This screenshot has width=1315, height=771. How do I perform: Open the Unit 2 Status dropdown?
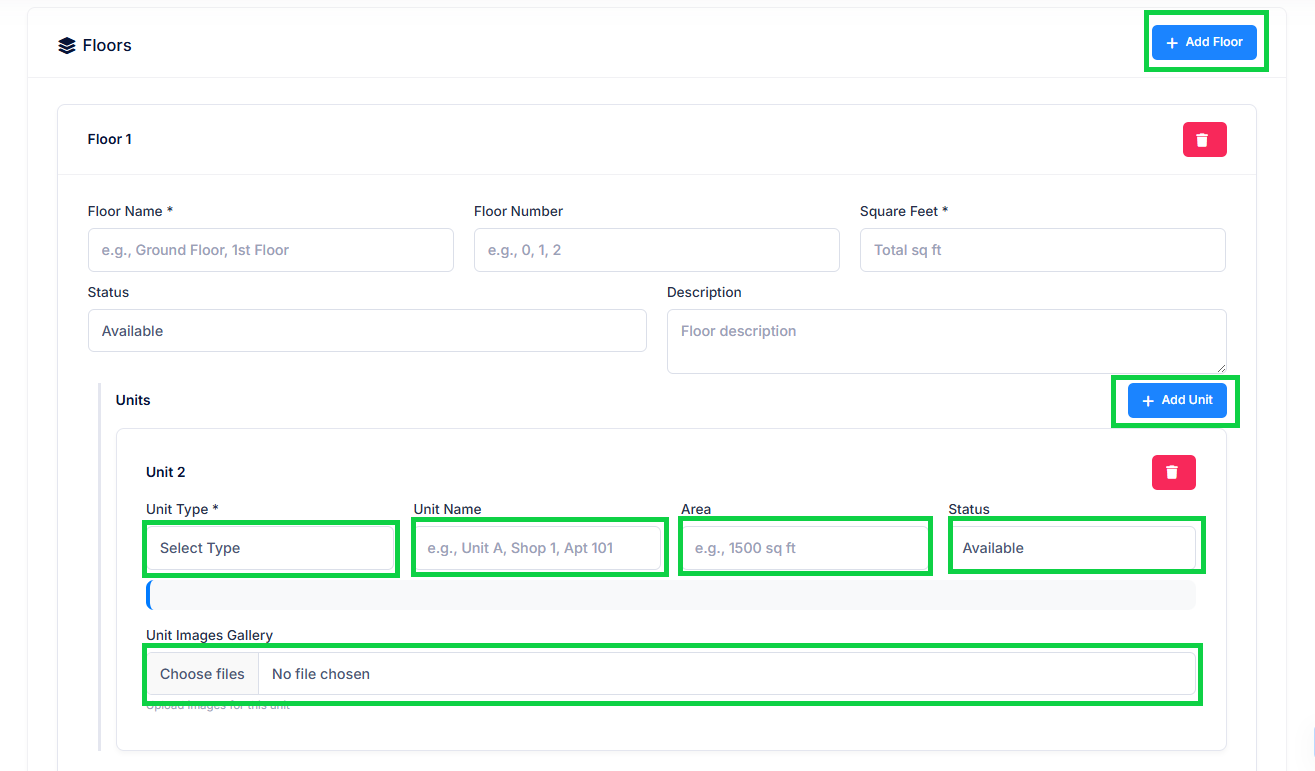[1072, 548]
